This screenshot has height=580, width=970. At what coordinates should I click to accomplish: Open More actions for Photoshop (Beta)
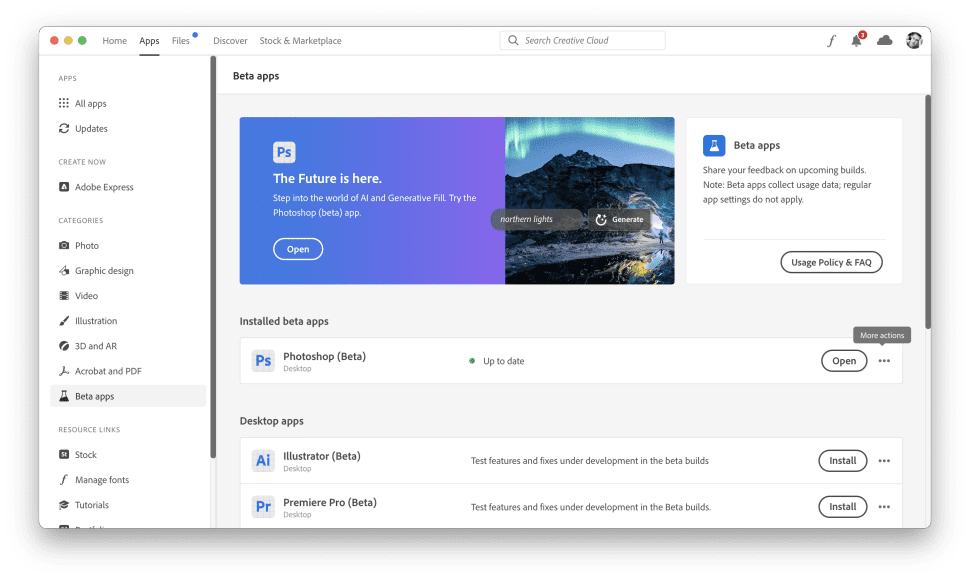tap(884, 361)
